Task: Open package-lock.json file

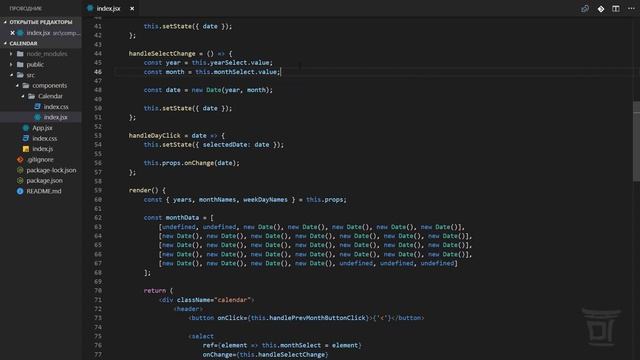Action: (x=51, y=170)
